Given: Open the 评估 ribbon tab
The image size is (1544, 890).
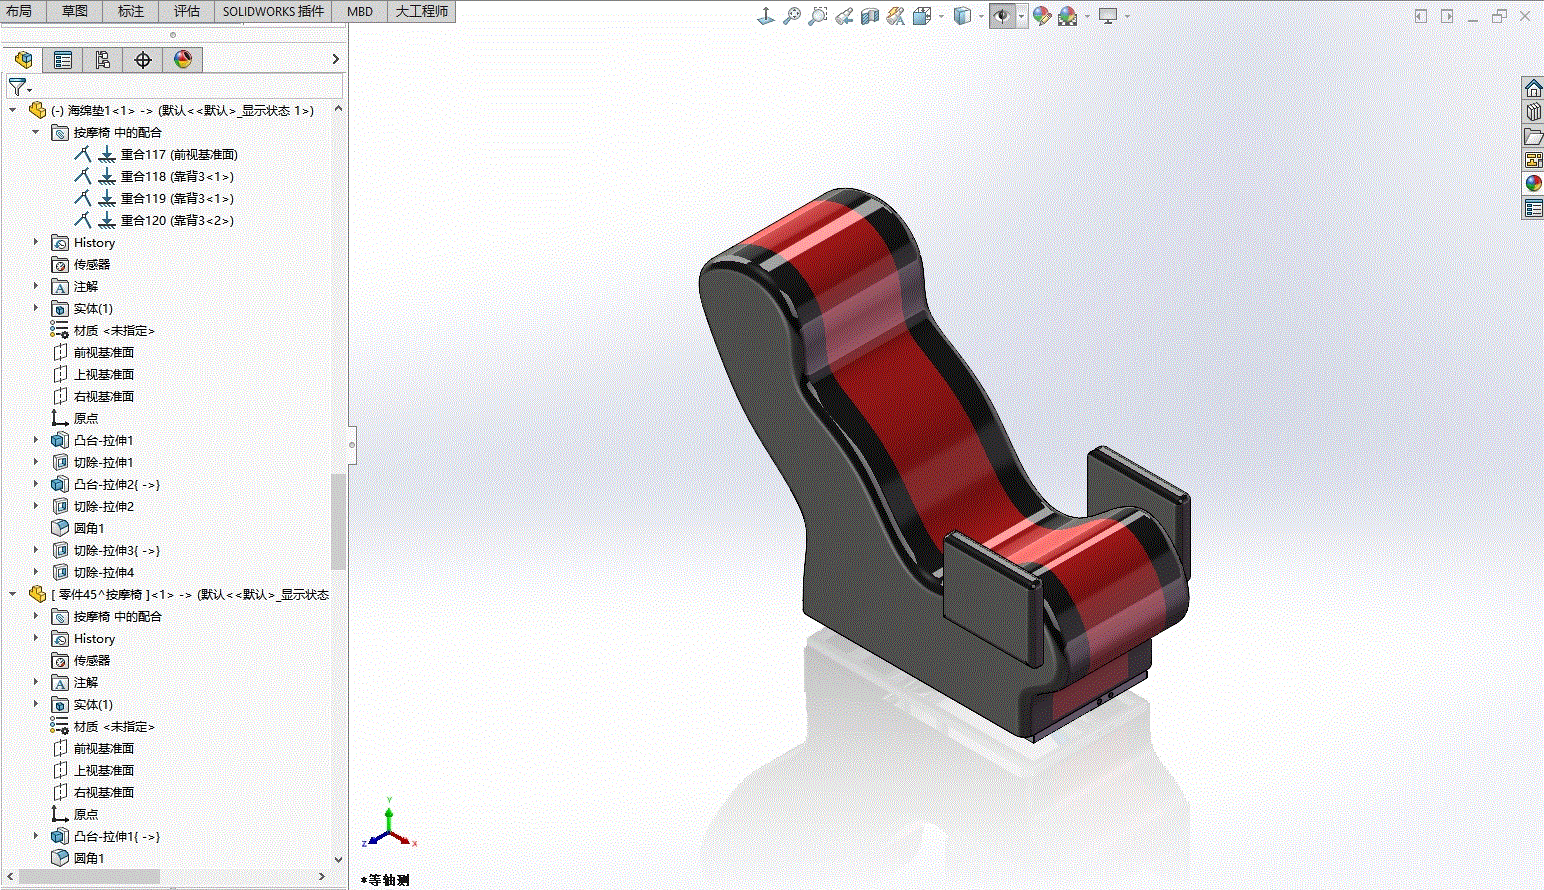Looking at the screenshot, I should [x=187, y=11].
